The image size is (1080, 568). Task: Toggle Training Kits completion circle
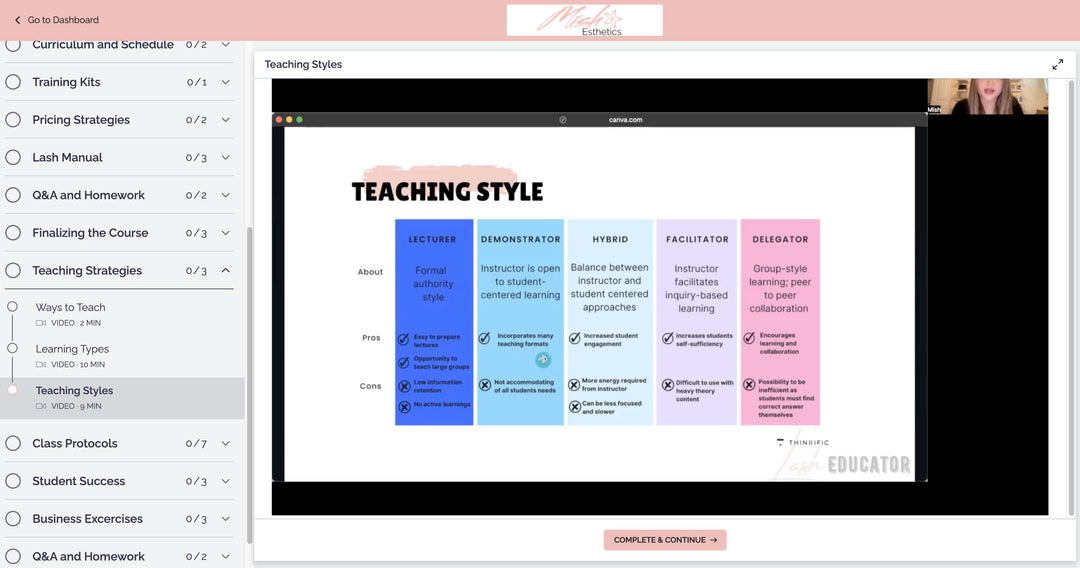tap(13, 82)
